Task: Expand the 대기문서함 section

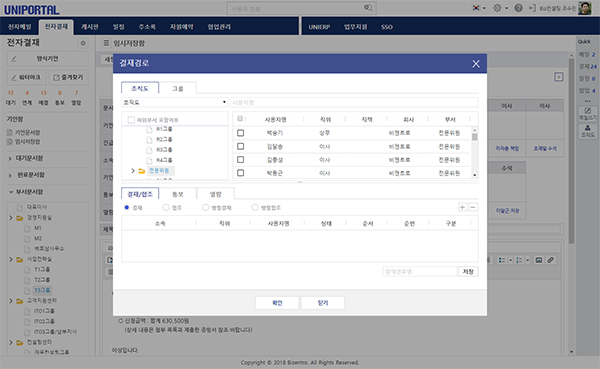Action: click(x=10, y=158)
